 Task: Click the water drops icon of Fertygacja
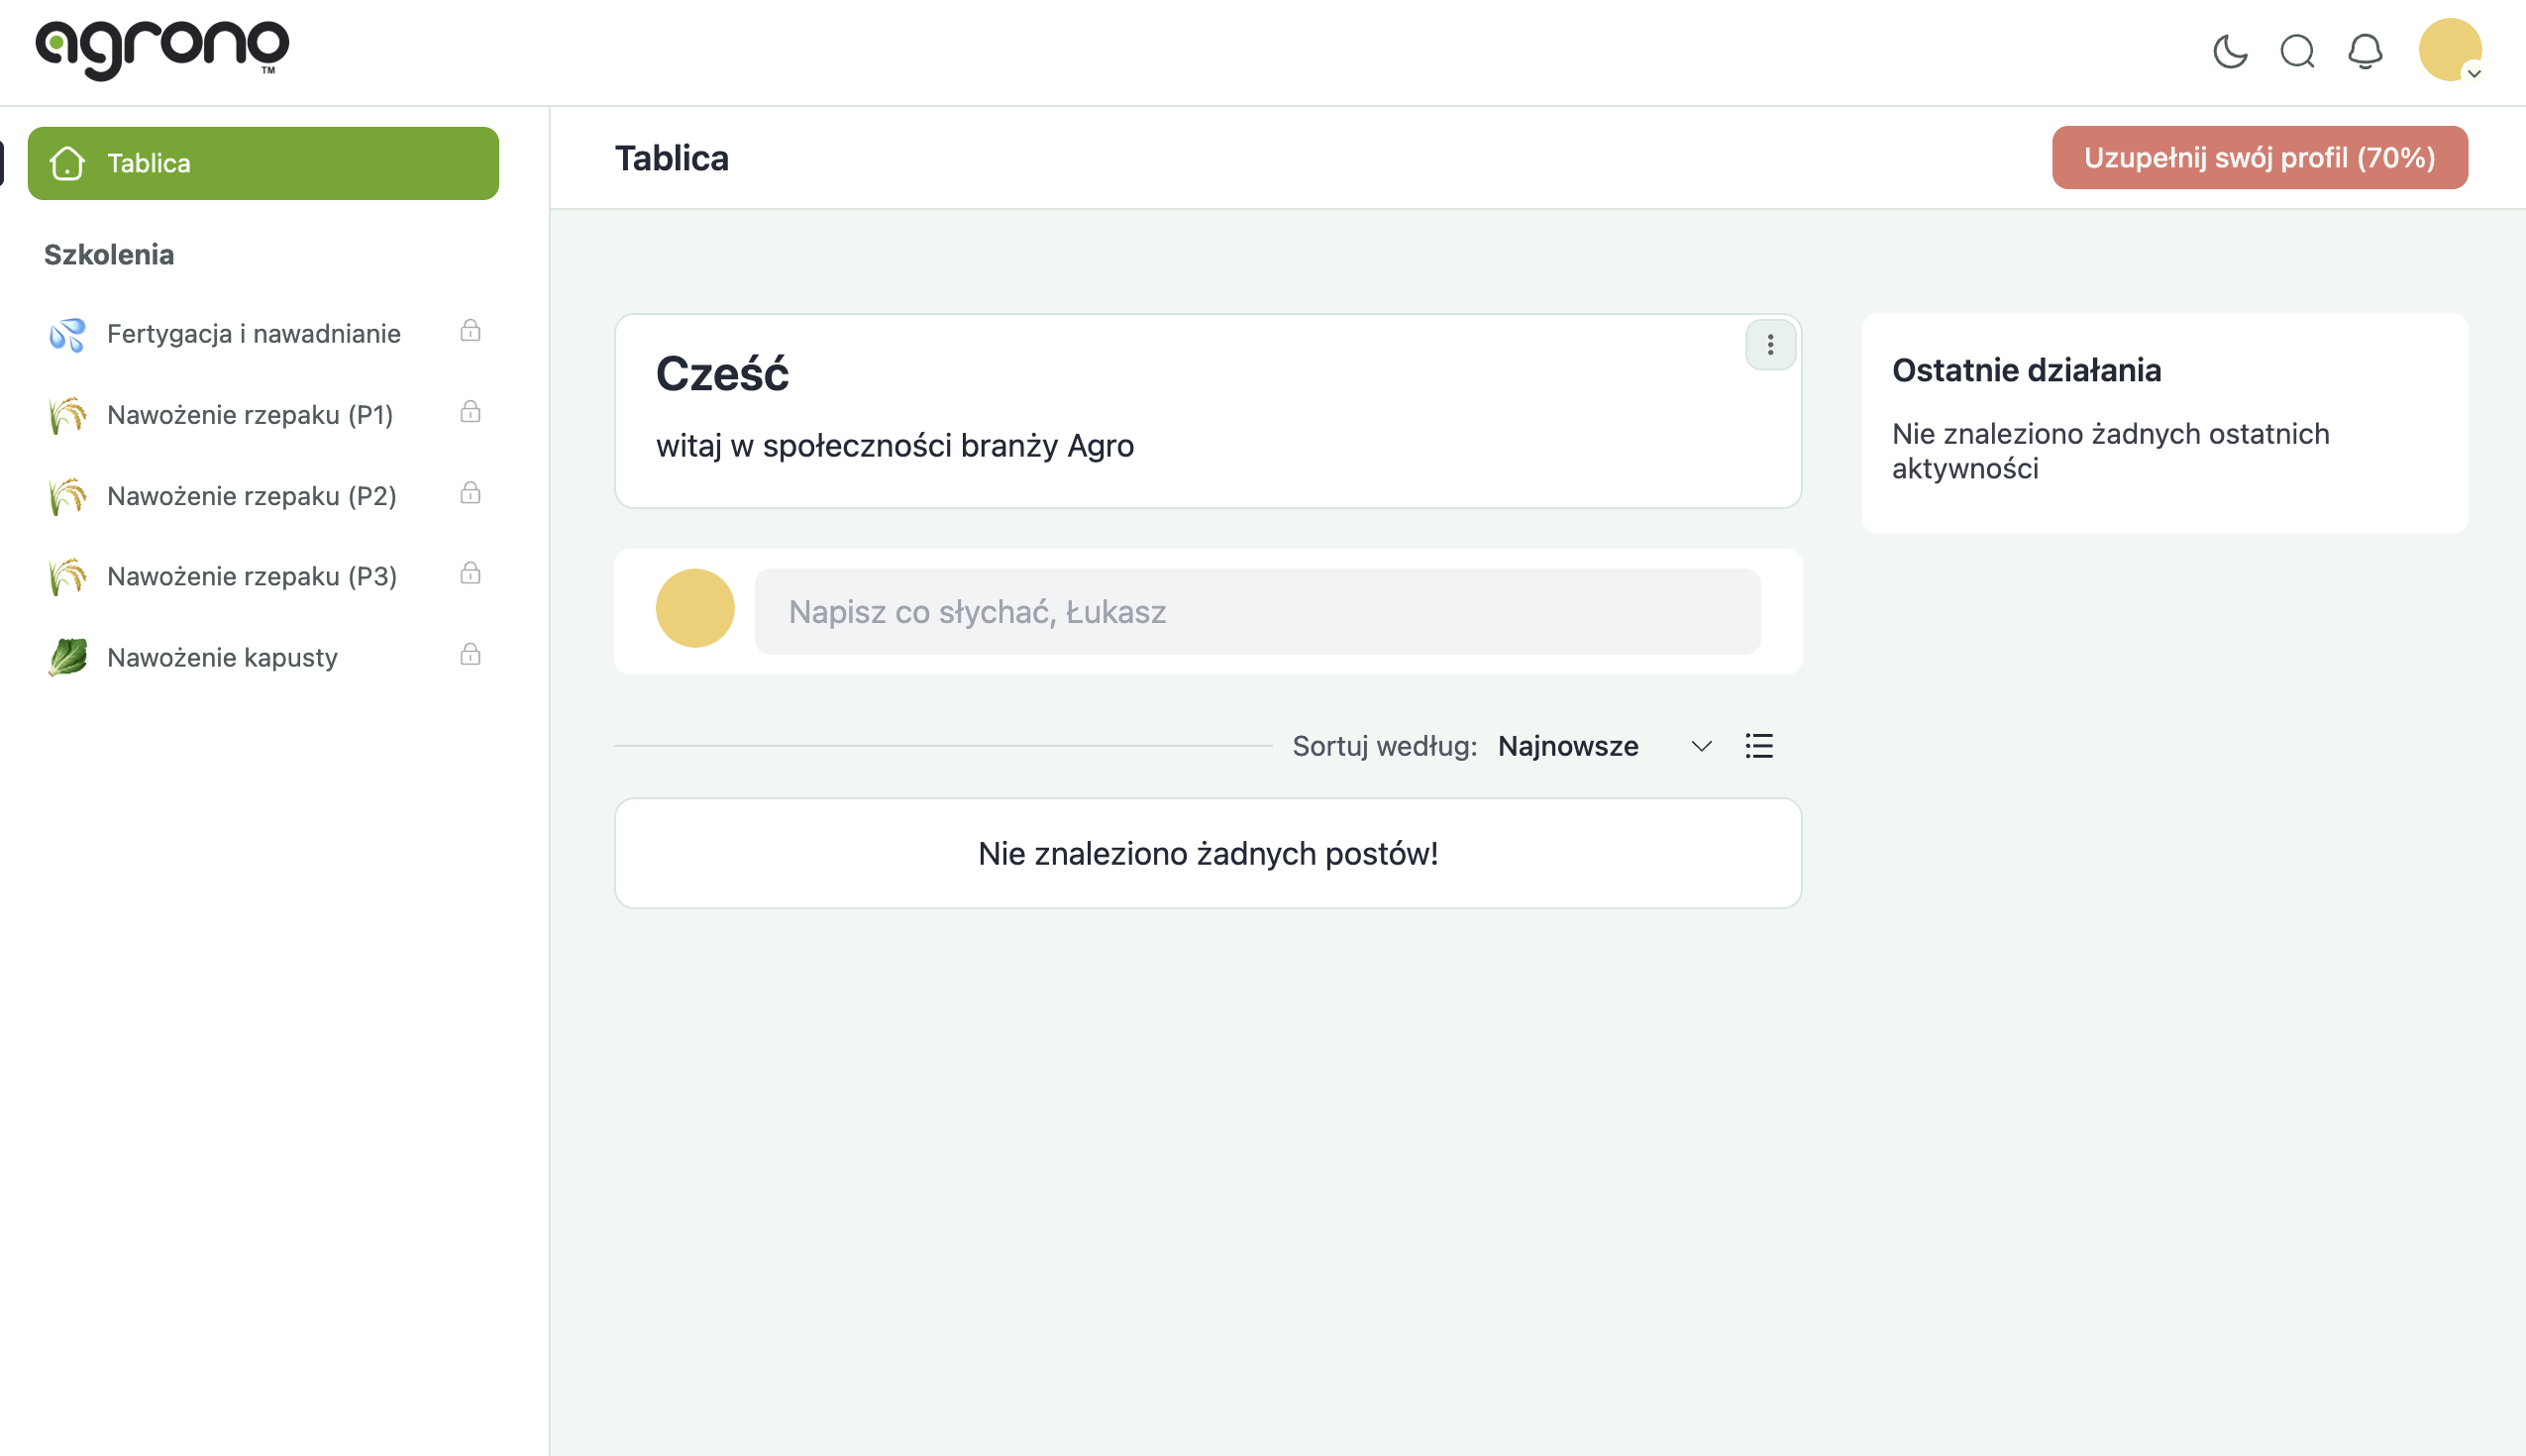(68, 334)
